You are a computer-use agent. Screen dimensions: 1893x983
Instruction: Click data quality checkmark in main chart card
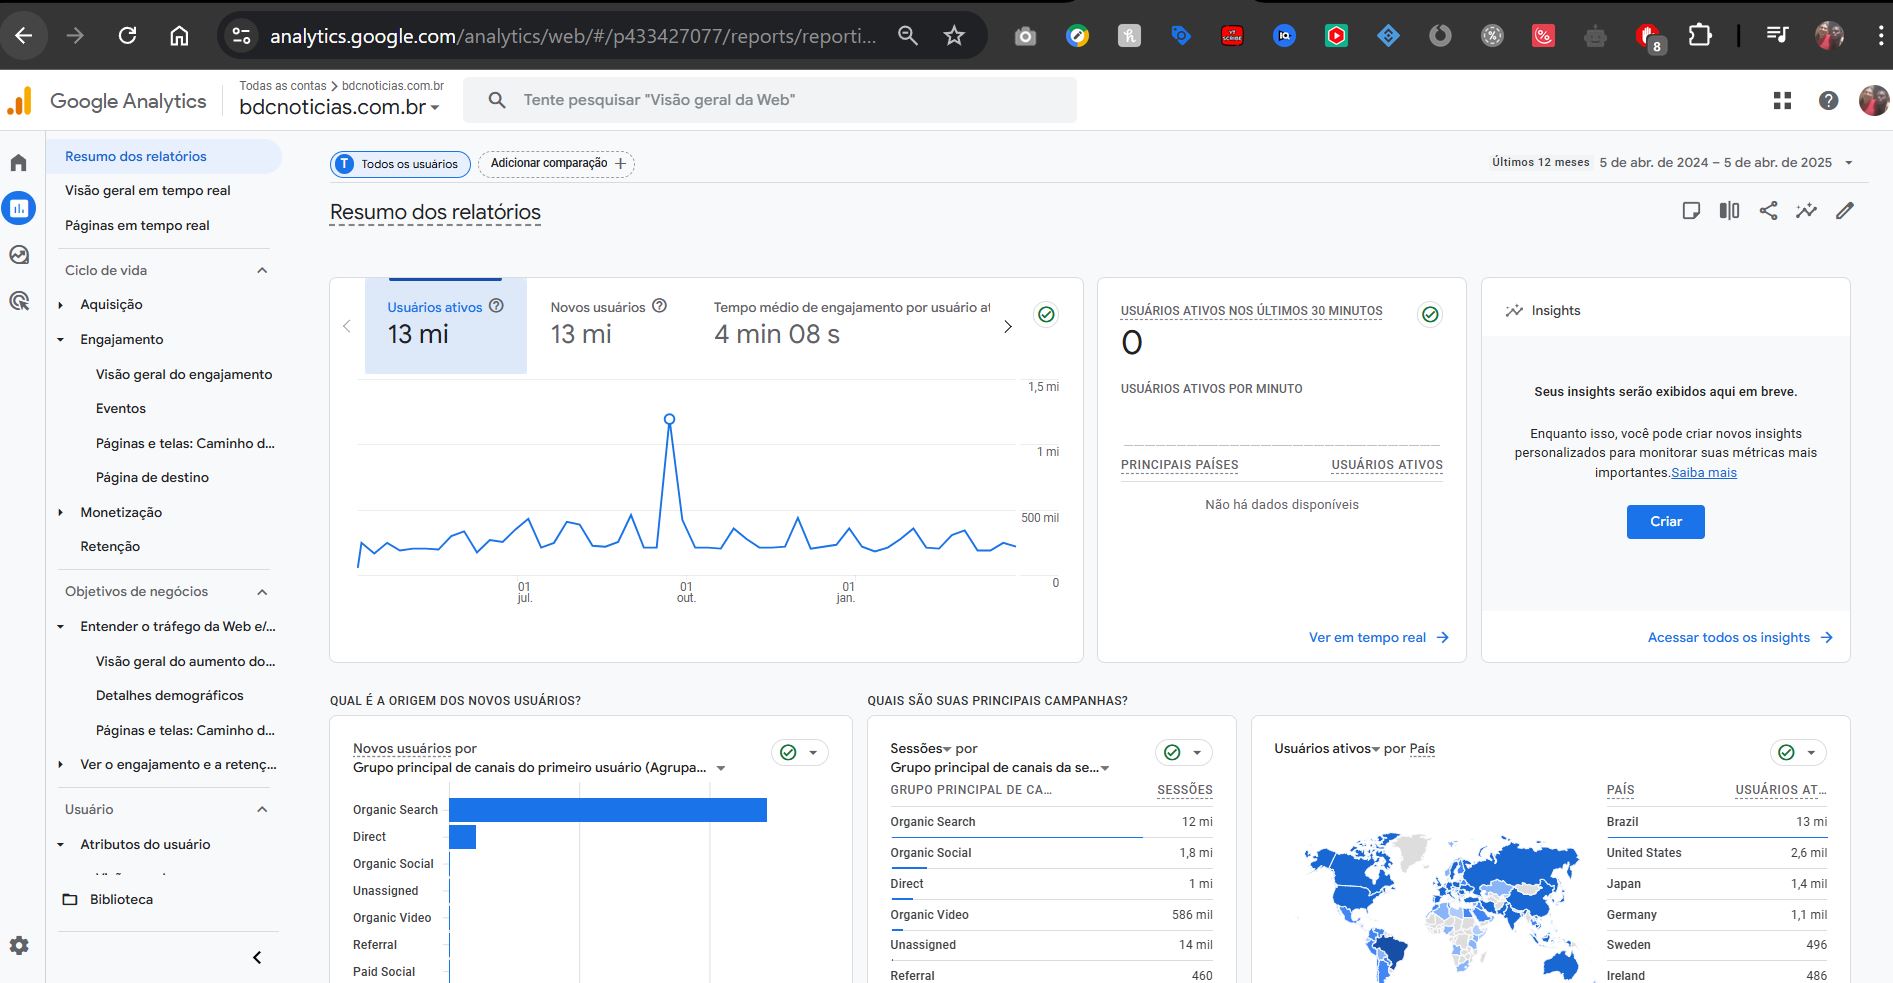point(1046,314)
